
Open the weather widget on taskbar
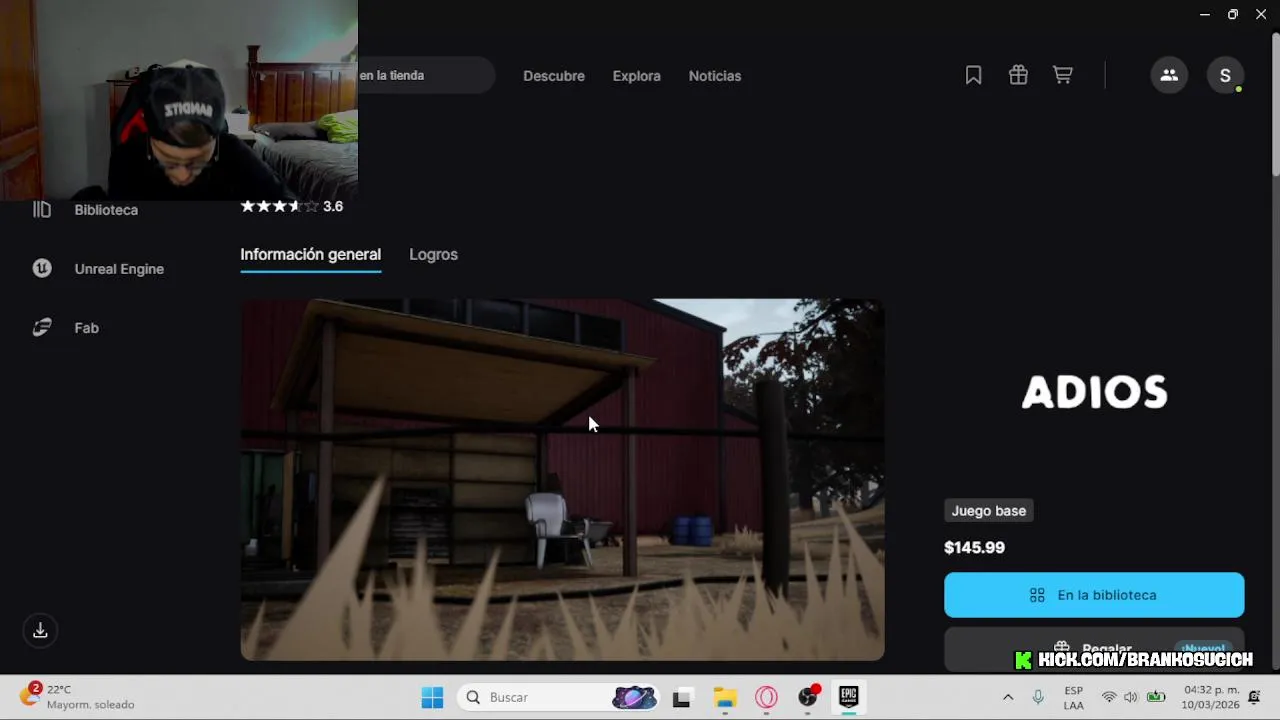click(77, 697)
